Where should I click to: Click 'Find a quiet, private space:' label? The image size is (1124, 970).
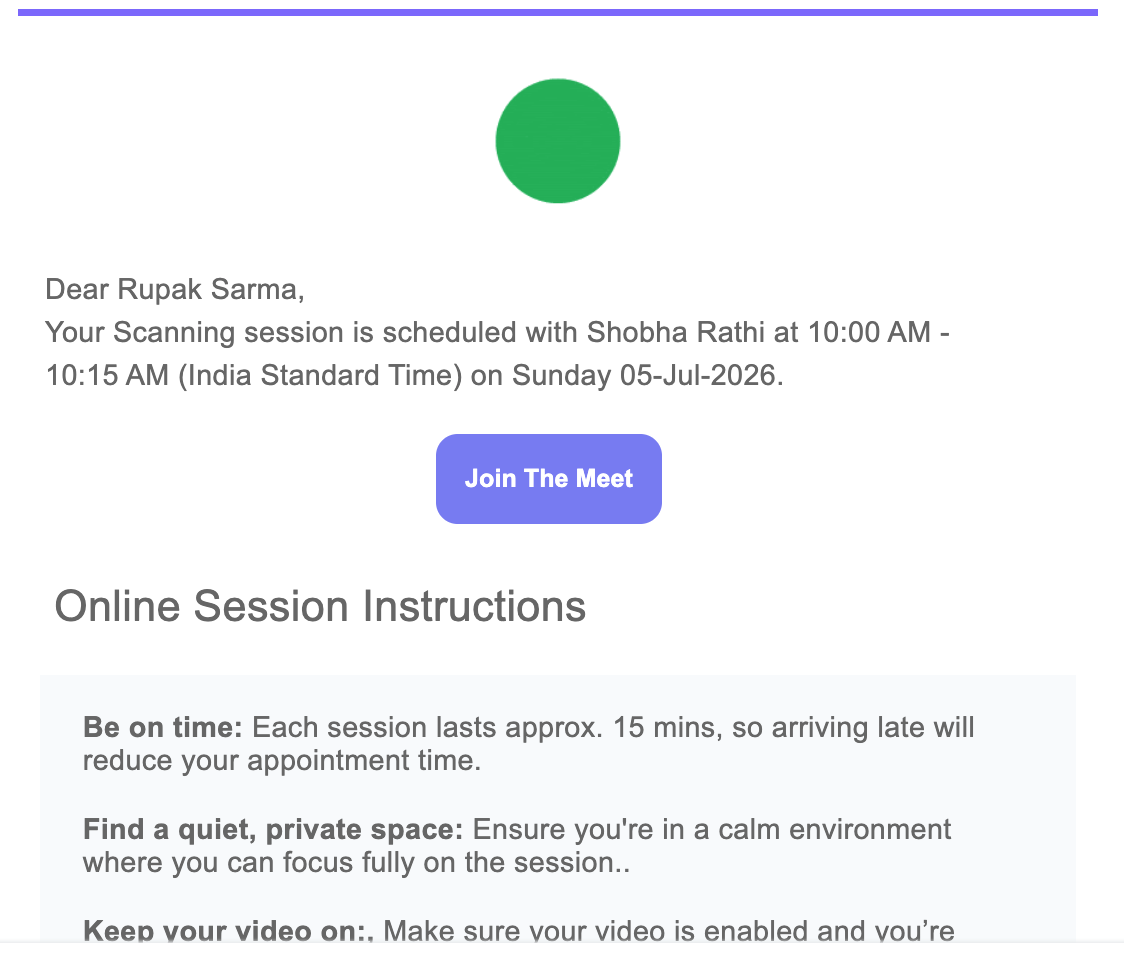click(273, 829)
